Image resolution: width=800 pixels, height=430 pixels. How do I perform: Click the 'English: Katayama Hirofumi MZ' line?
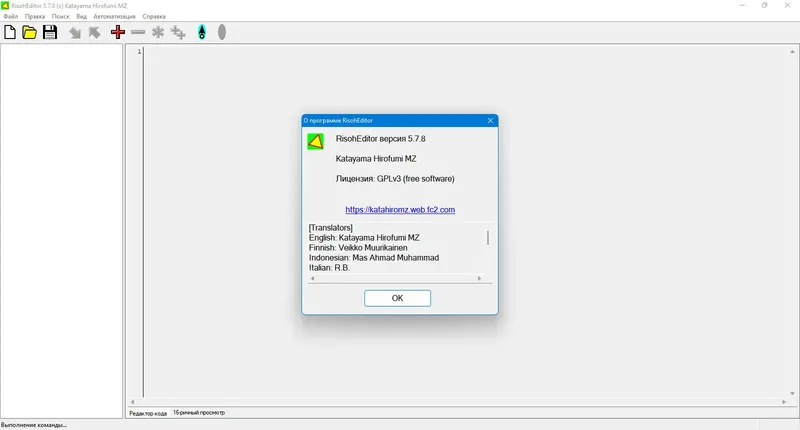pos(364,238)
